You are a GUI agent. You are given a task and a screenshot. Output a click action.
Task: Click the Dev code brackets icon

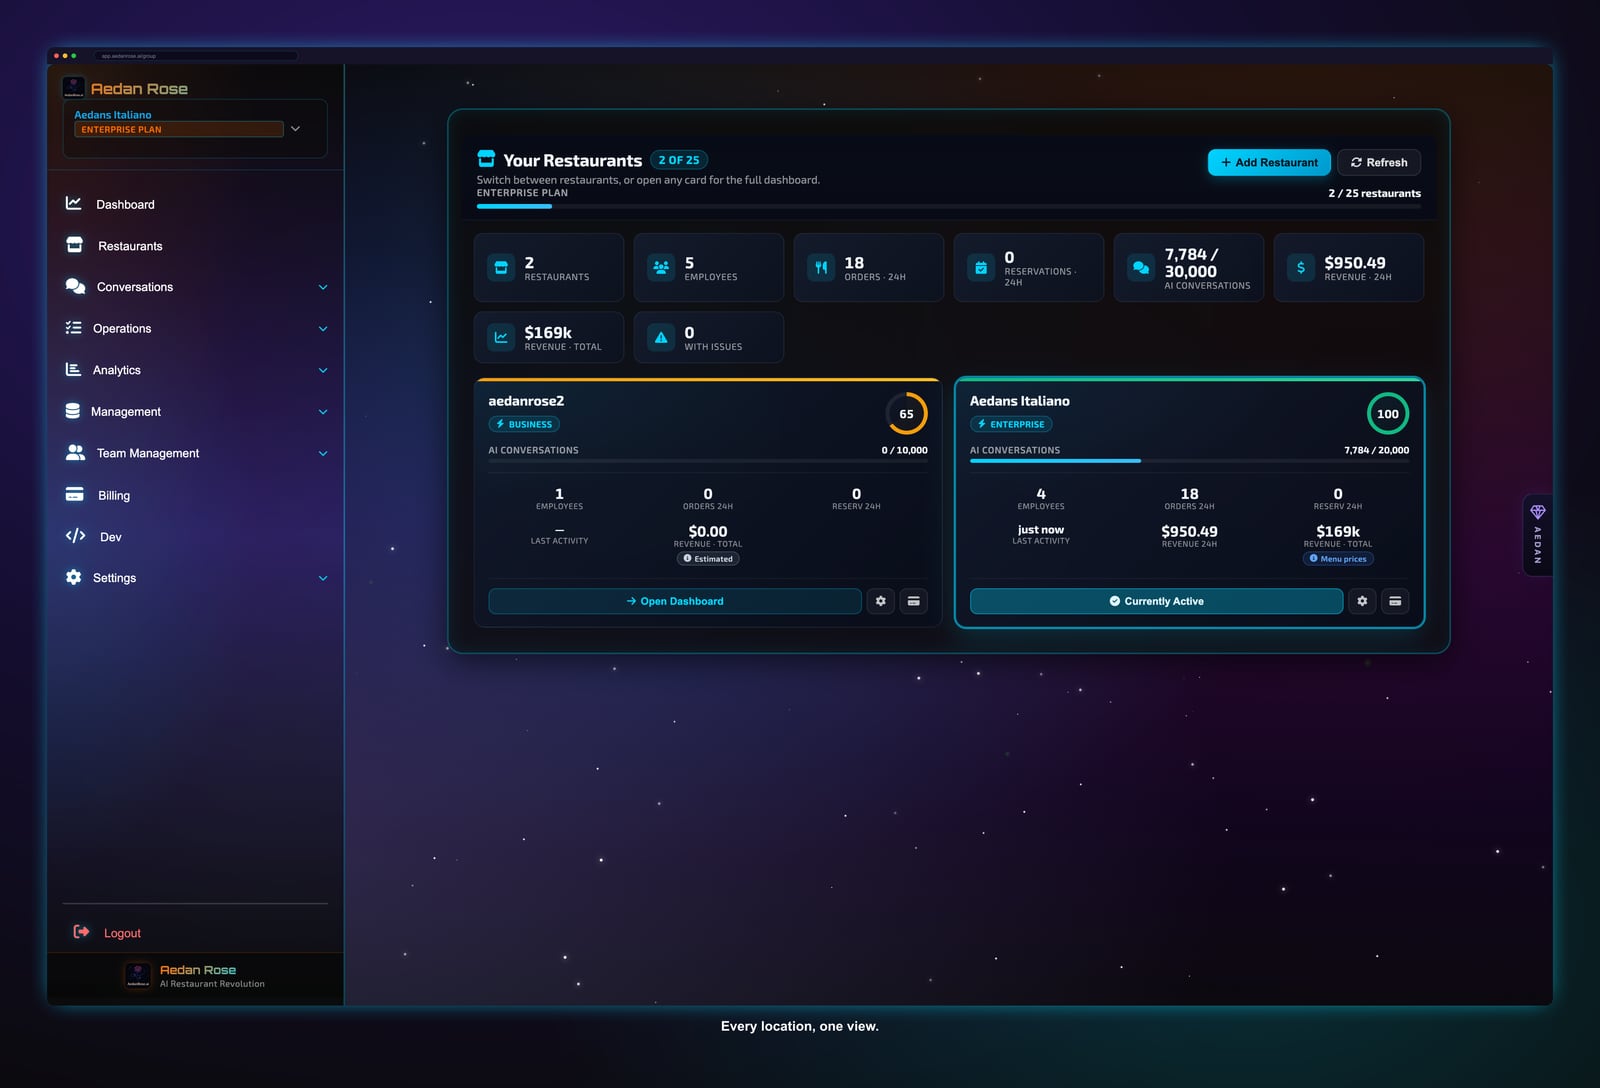[75, 536]
